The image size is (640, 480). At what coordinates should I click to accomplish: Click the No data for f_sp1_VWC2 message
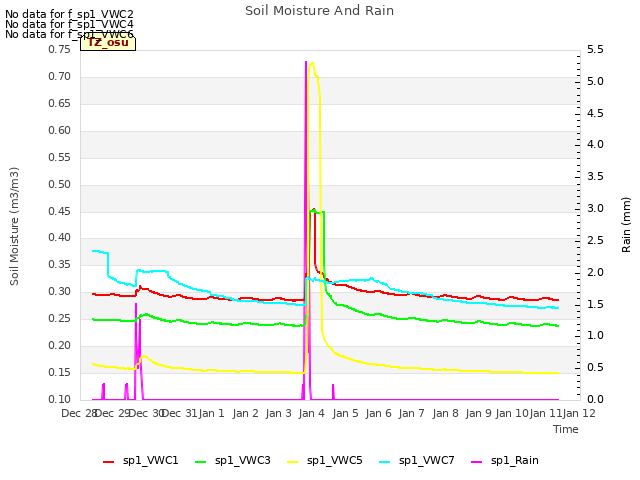pos(69,14)
